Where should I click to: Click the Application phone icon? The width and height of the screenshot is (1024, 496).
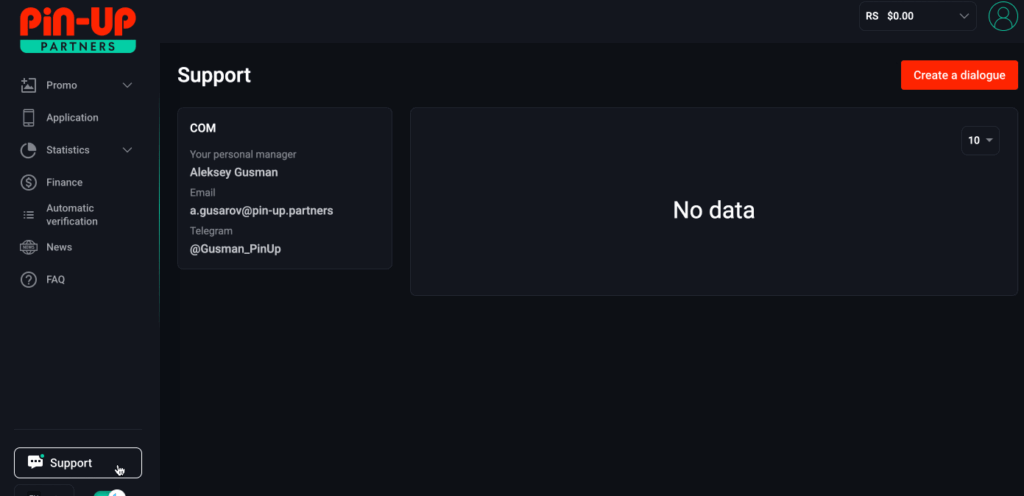coord(28,118)
